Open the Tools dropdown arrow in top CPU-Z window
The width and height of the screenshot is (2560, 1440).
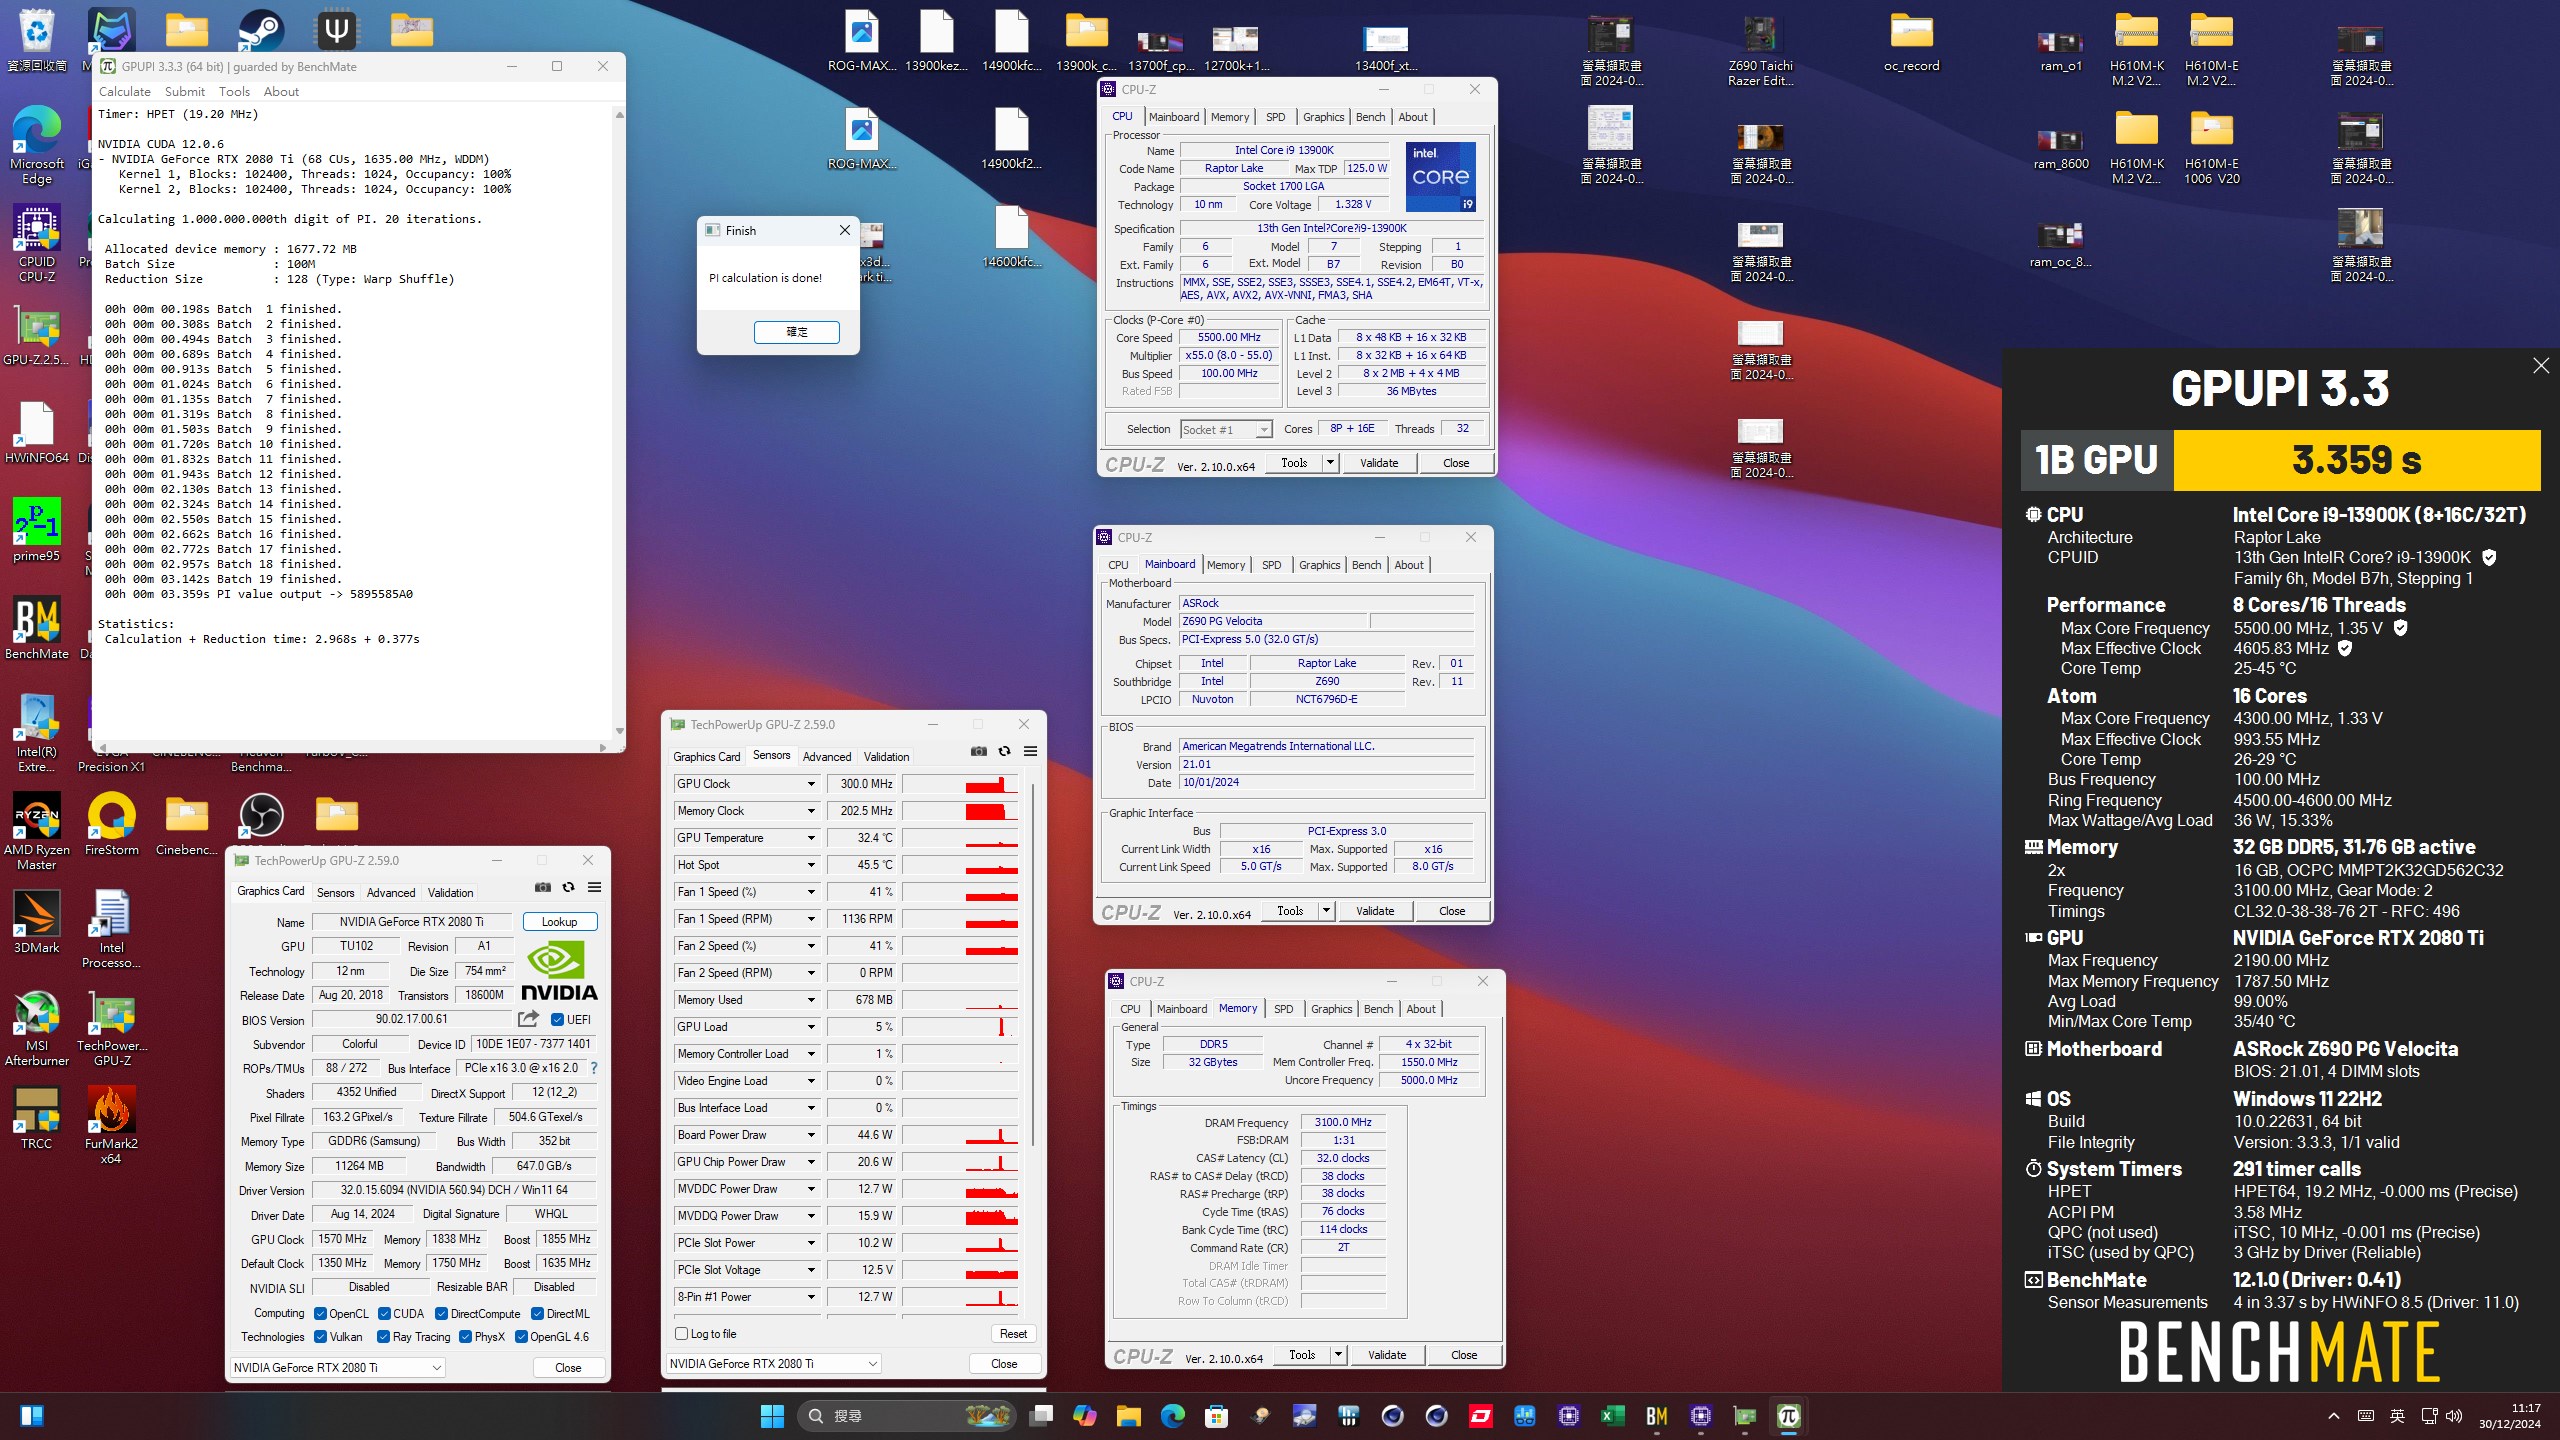tap(1330, 462)
